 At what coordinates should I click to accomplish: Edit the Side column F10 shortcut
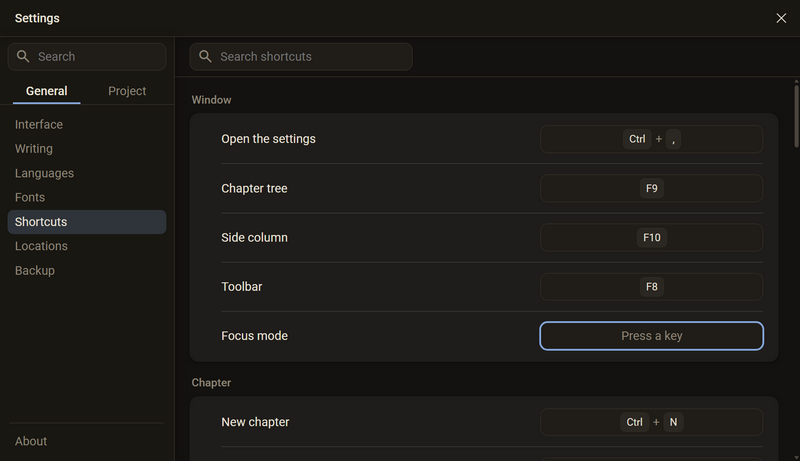pyautogui.click(x=652, y=238)
